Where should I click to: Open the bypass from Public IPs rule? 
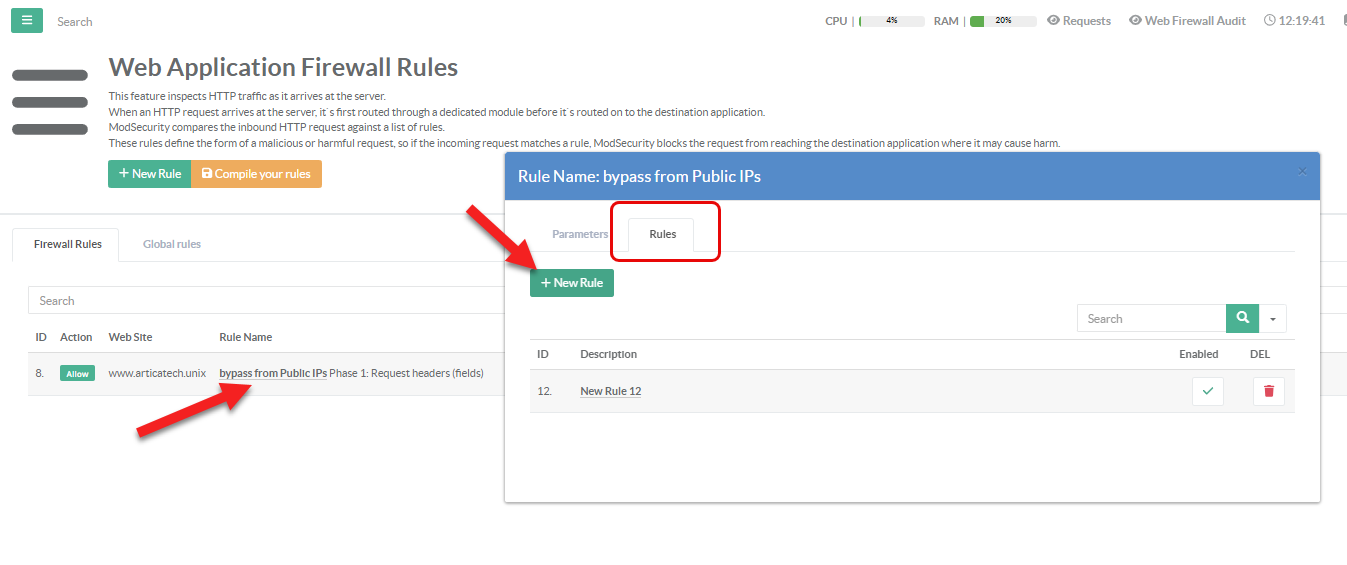click(x=273, y=374)
